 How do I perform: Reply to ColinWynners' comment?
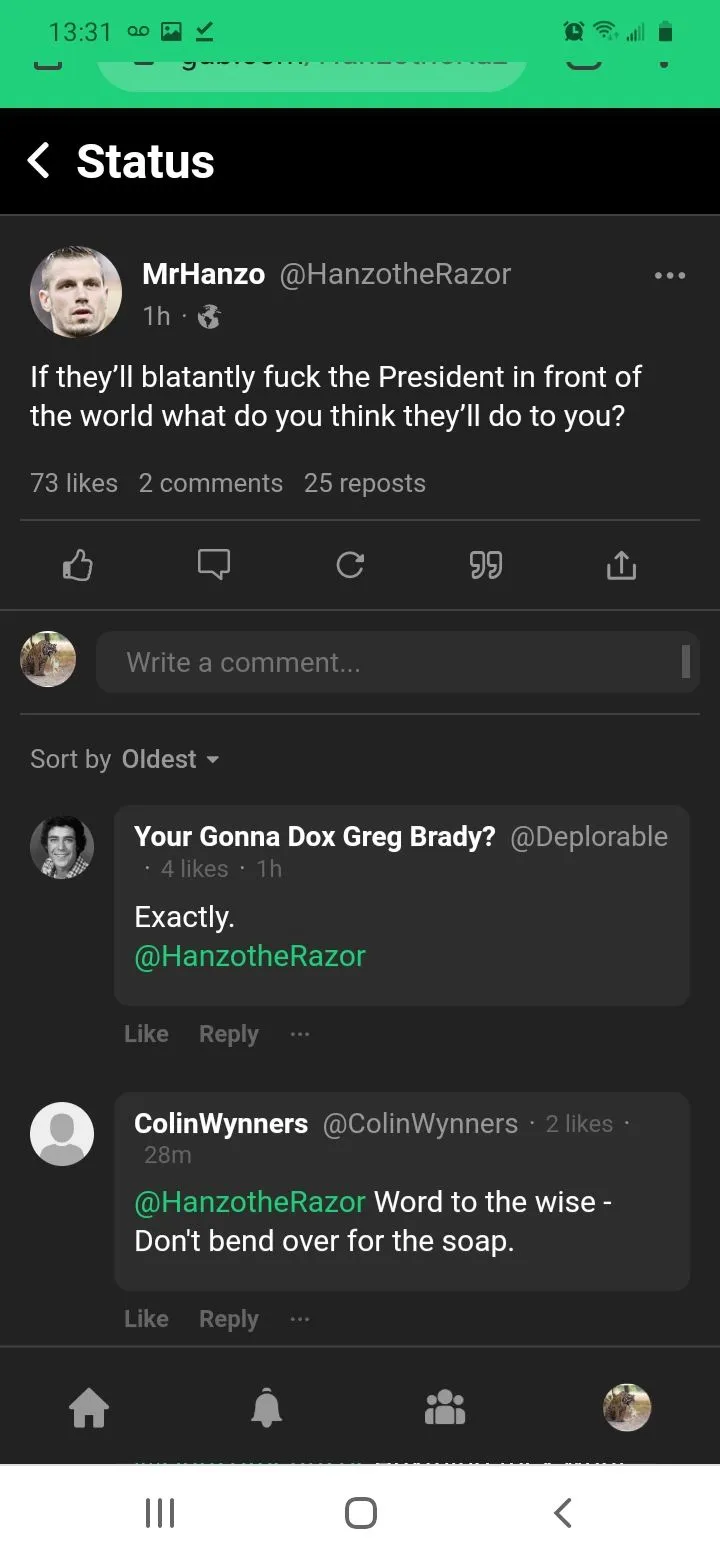[228, 1319]
